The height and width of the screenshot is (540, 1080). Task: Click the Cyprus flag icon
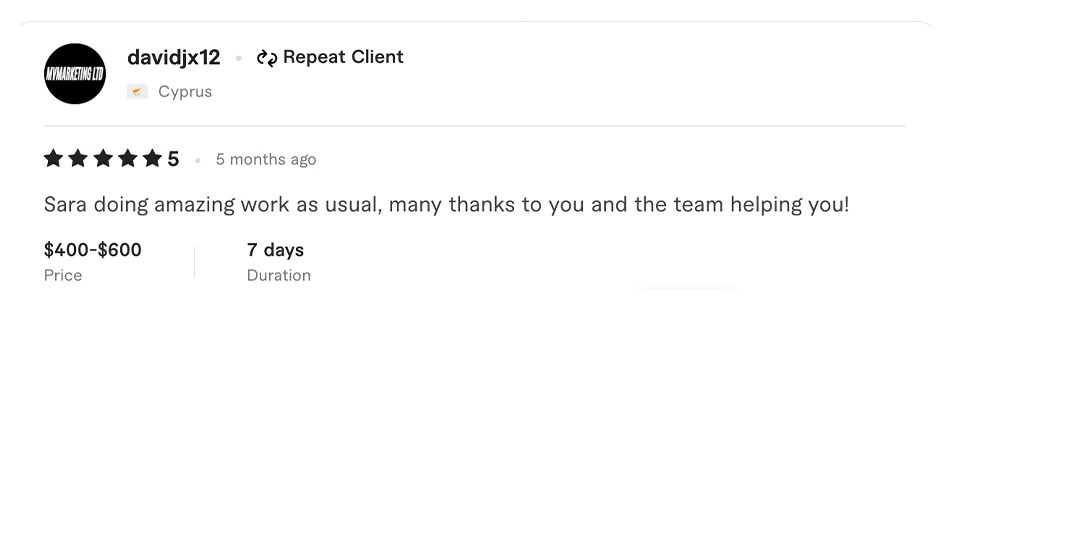click(138, 92)
